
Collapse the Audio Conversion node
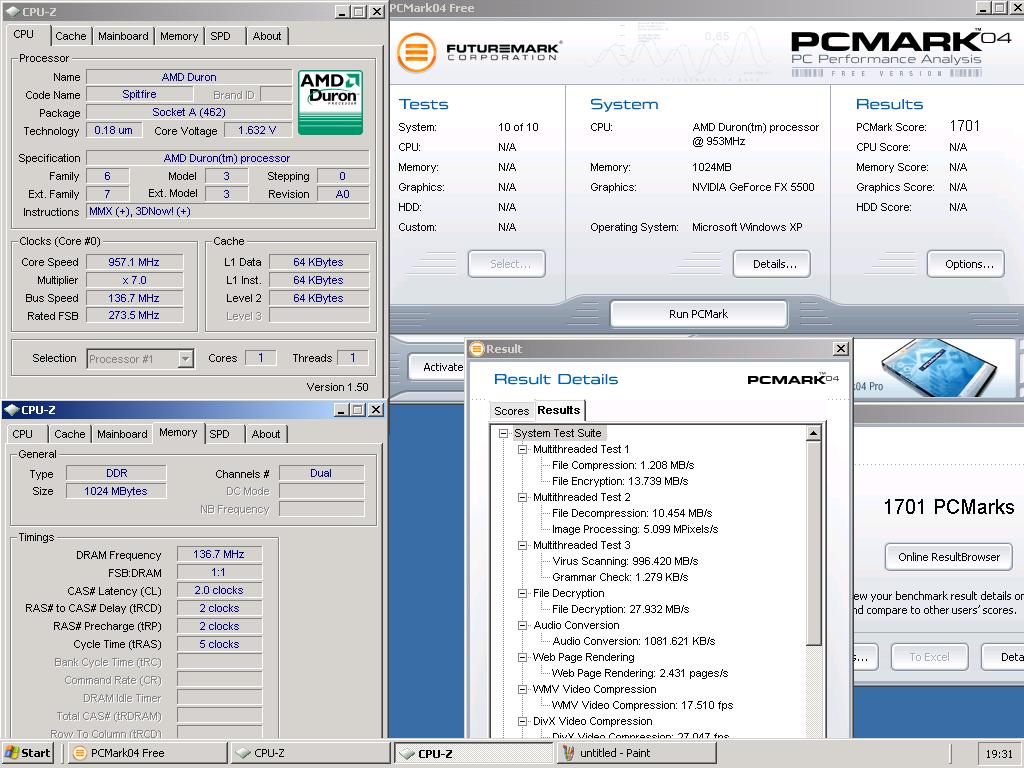coord(522,625)
